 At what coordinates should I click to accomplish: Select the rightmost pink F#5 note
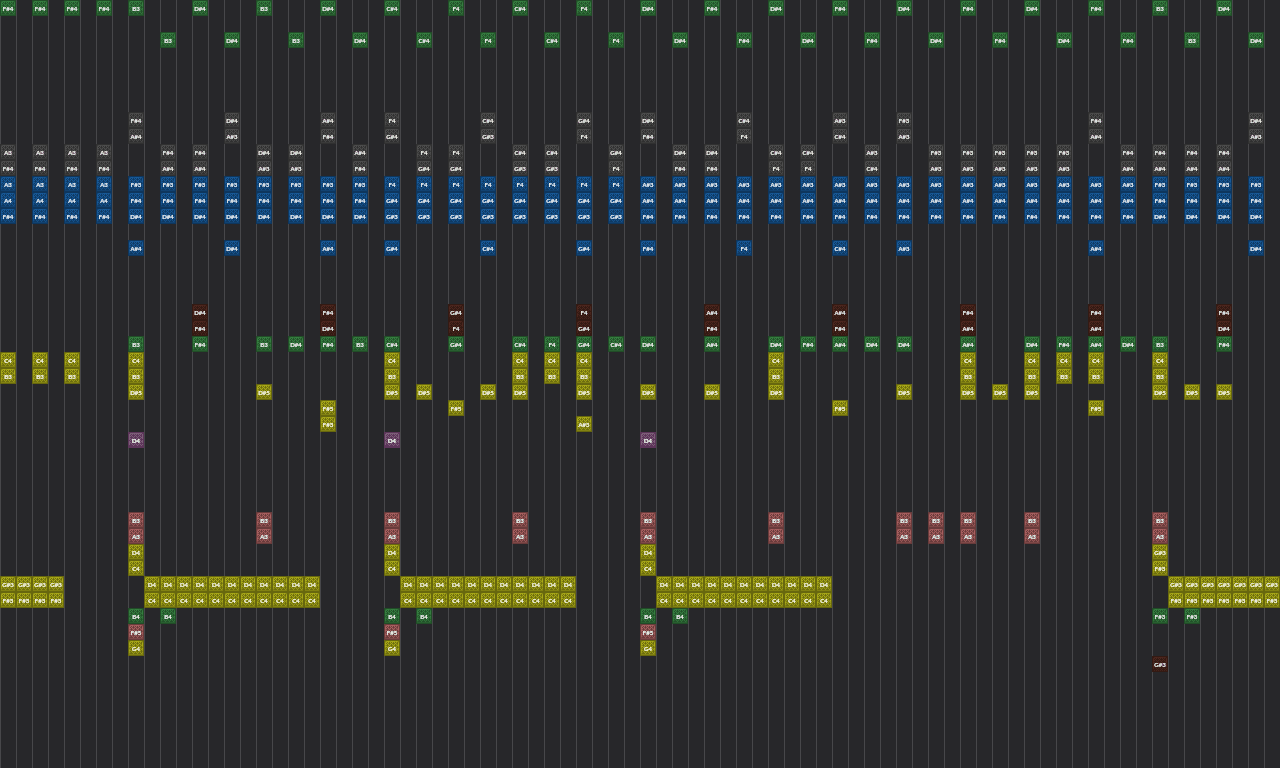[648, 632]
